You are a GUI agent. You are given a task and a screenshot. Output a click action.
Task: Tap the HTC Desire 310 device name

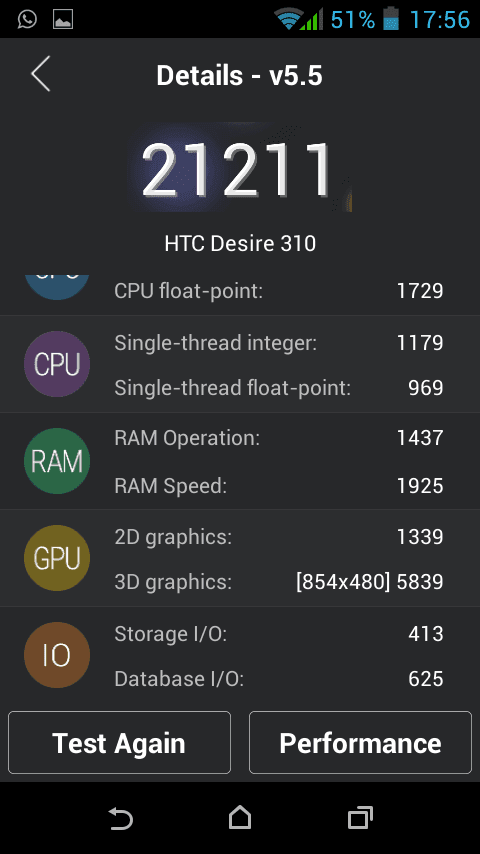point(240,243)
